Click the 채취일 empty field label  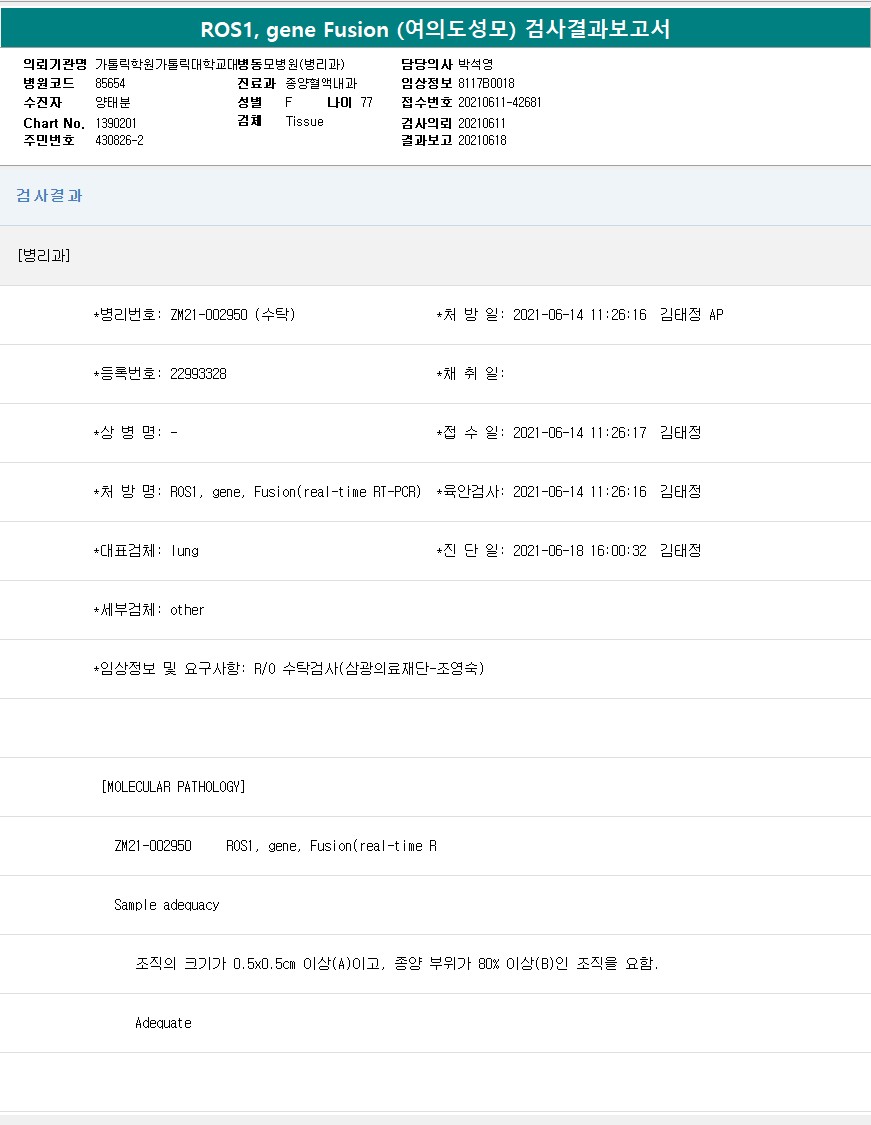470,374
